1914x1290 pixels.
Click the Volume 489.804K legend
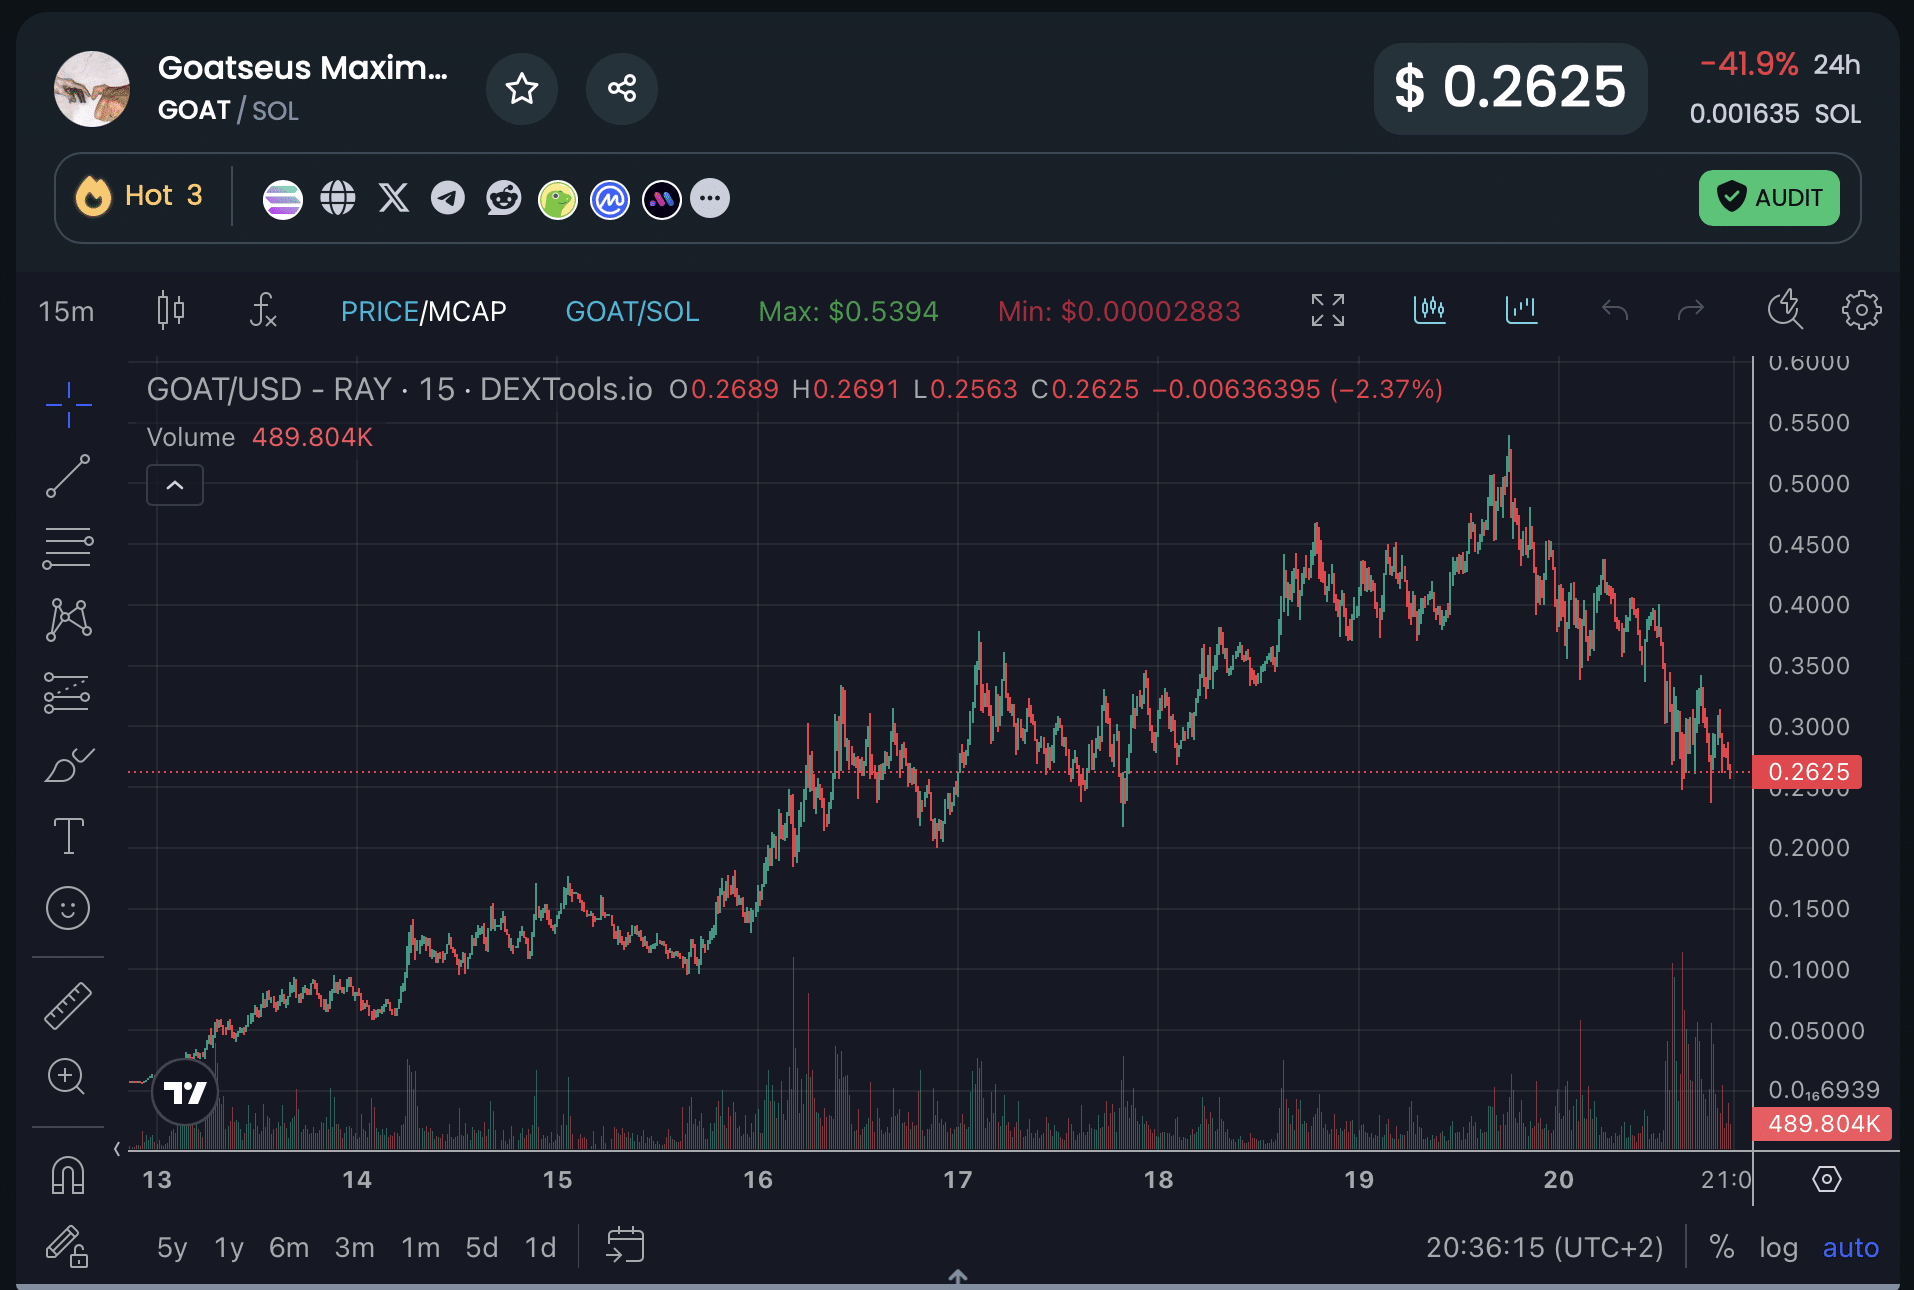(x=260, y=438)
